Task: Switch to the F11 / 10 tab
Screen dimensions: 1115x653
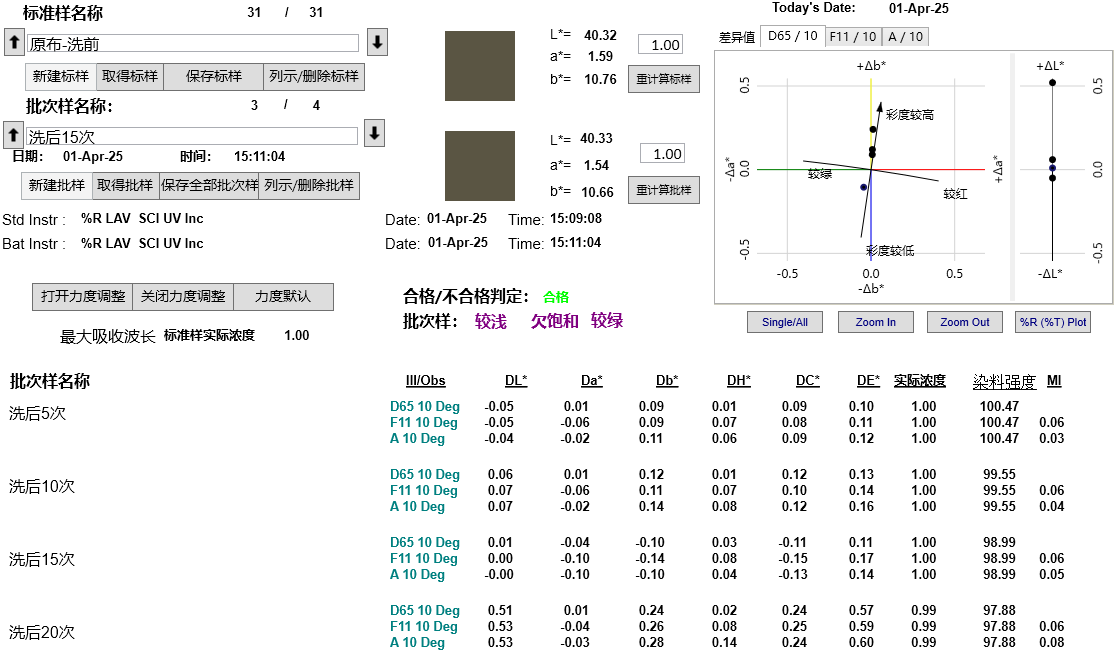Action: pos(853,36)
